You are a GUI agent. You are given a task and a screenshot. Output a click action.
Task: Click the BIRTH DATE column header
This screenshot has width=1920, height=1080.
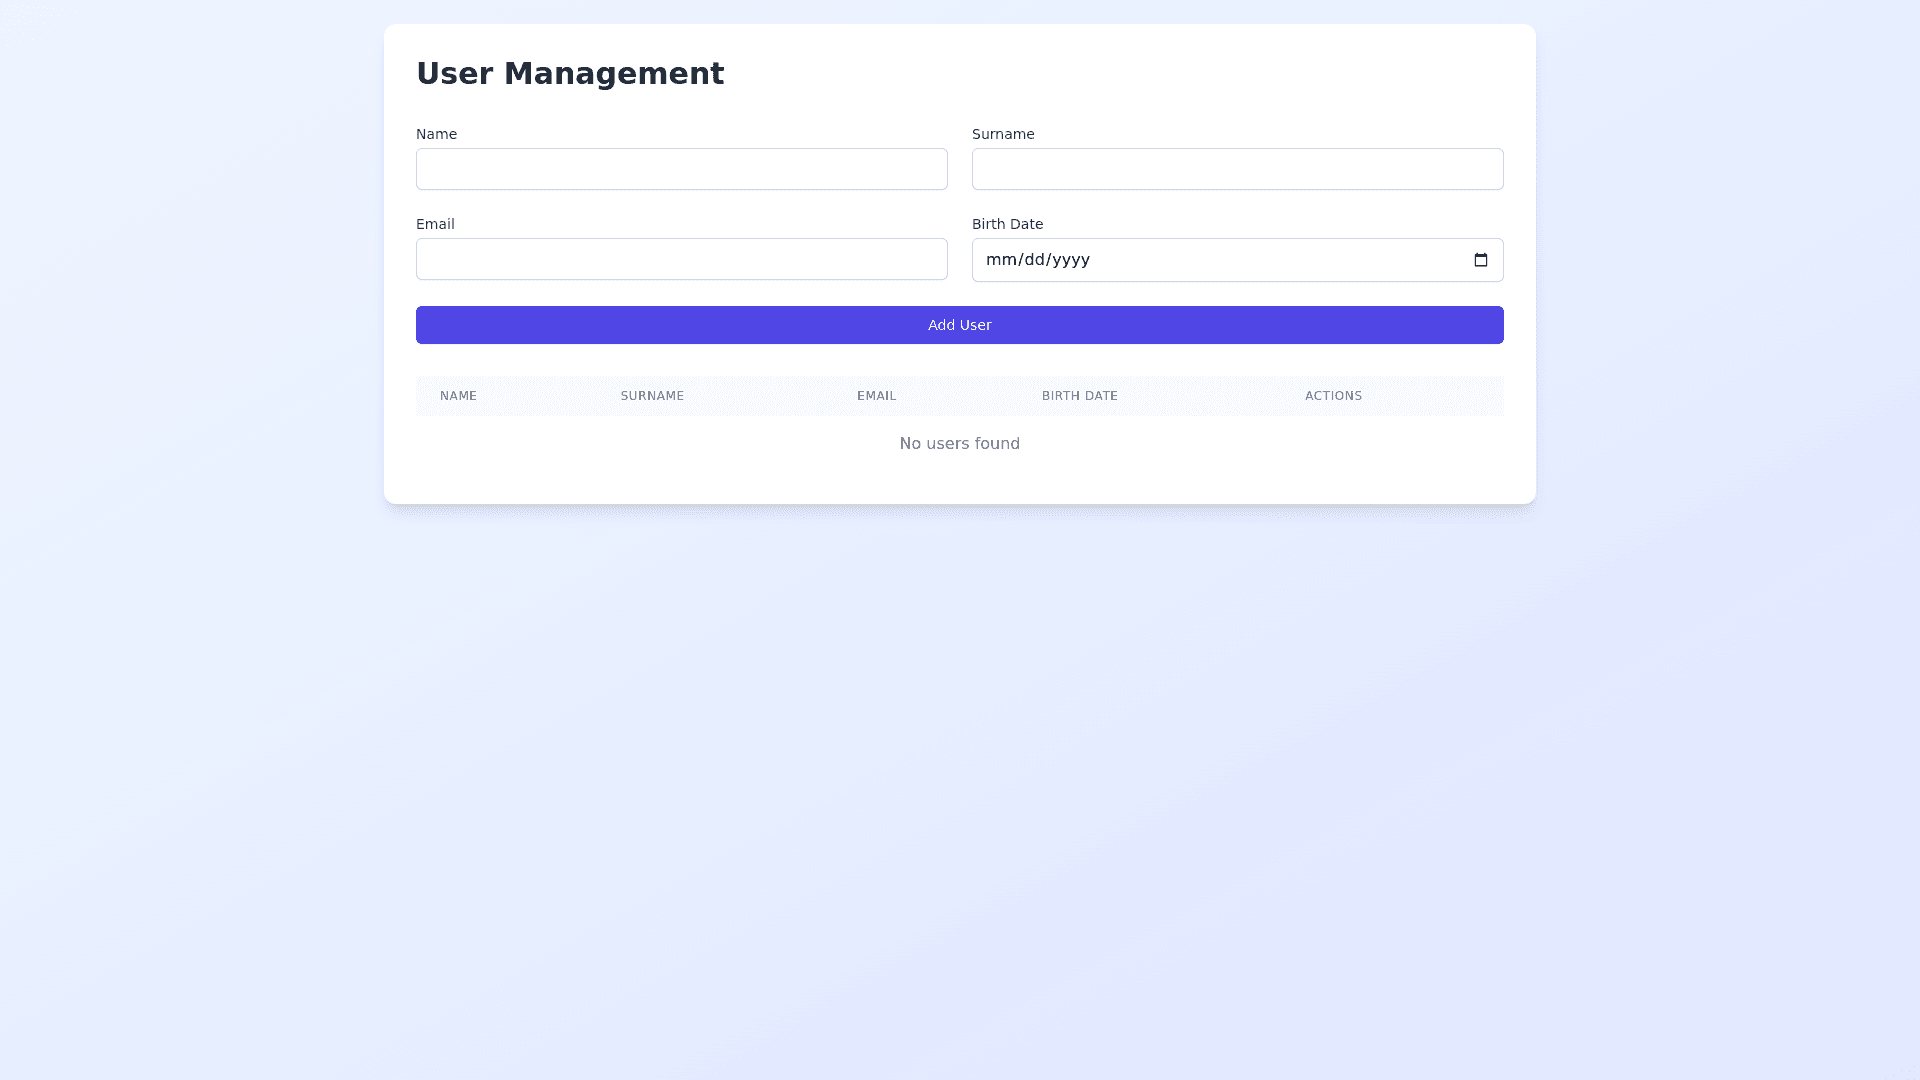1079,396
